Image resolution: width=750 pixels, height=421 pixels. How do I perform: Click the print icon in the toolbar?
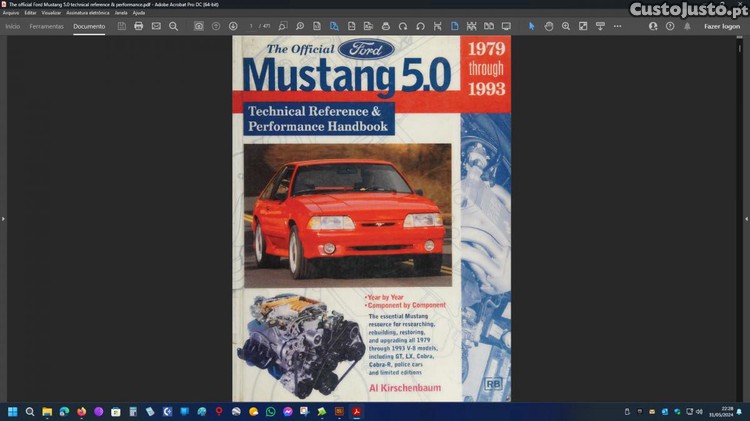pyautogui.click(x=139, y=26)
